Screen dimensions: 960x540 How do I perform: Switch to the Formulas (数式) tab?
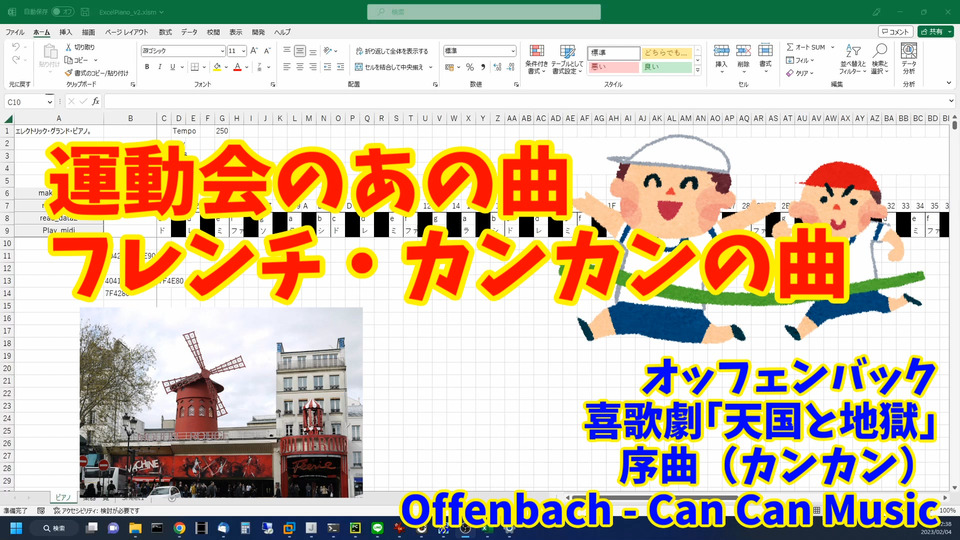pos(165,32)
